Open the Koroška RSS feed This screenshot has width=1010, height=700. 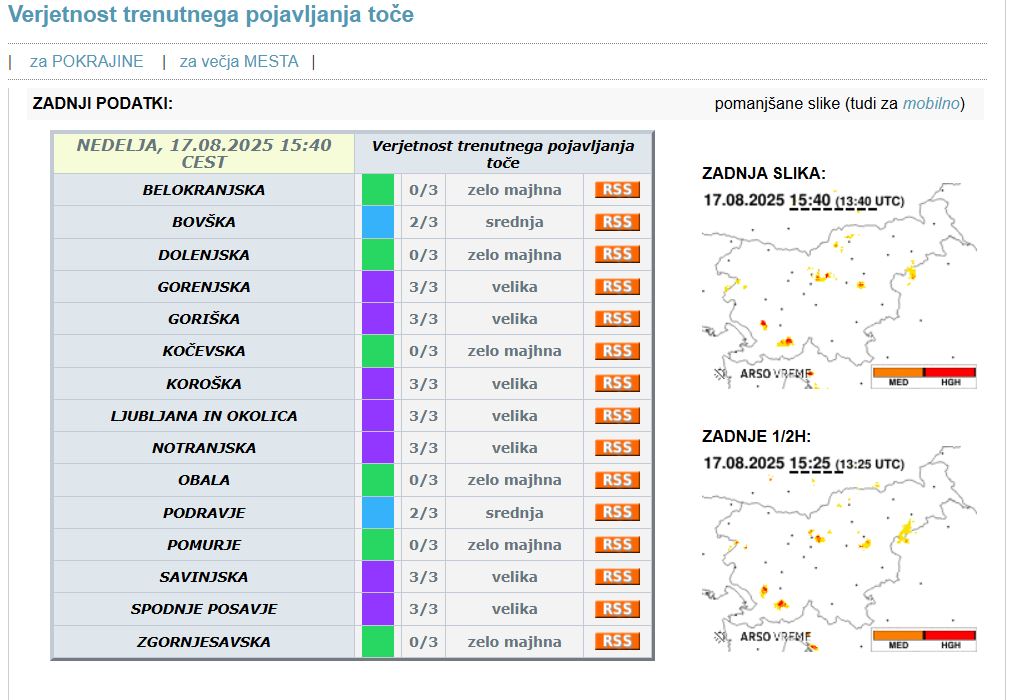click(x=617, y=383)
